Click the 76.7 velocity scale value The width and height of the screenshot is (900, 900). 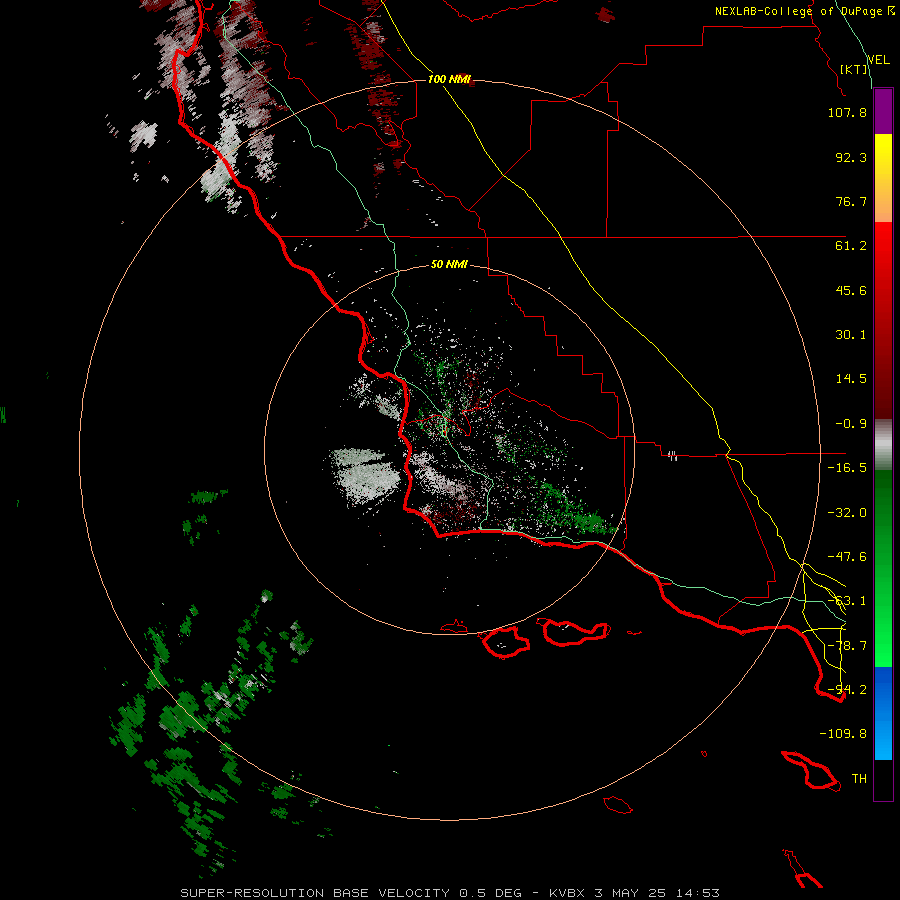[851, 201]
